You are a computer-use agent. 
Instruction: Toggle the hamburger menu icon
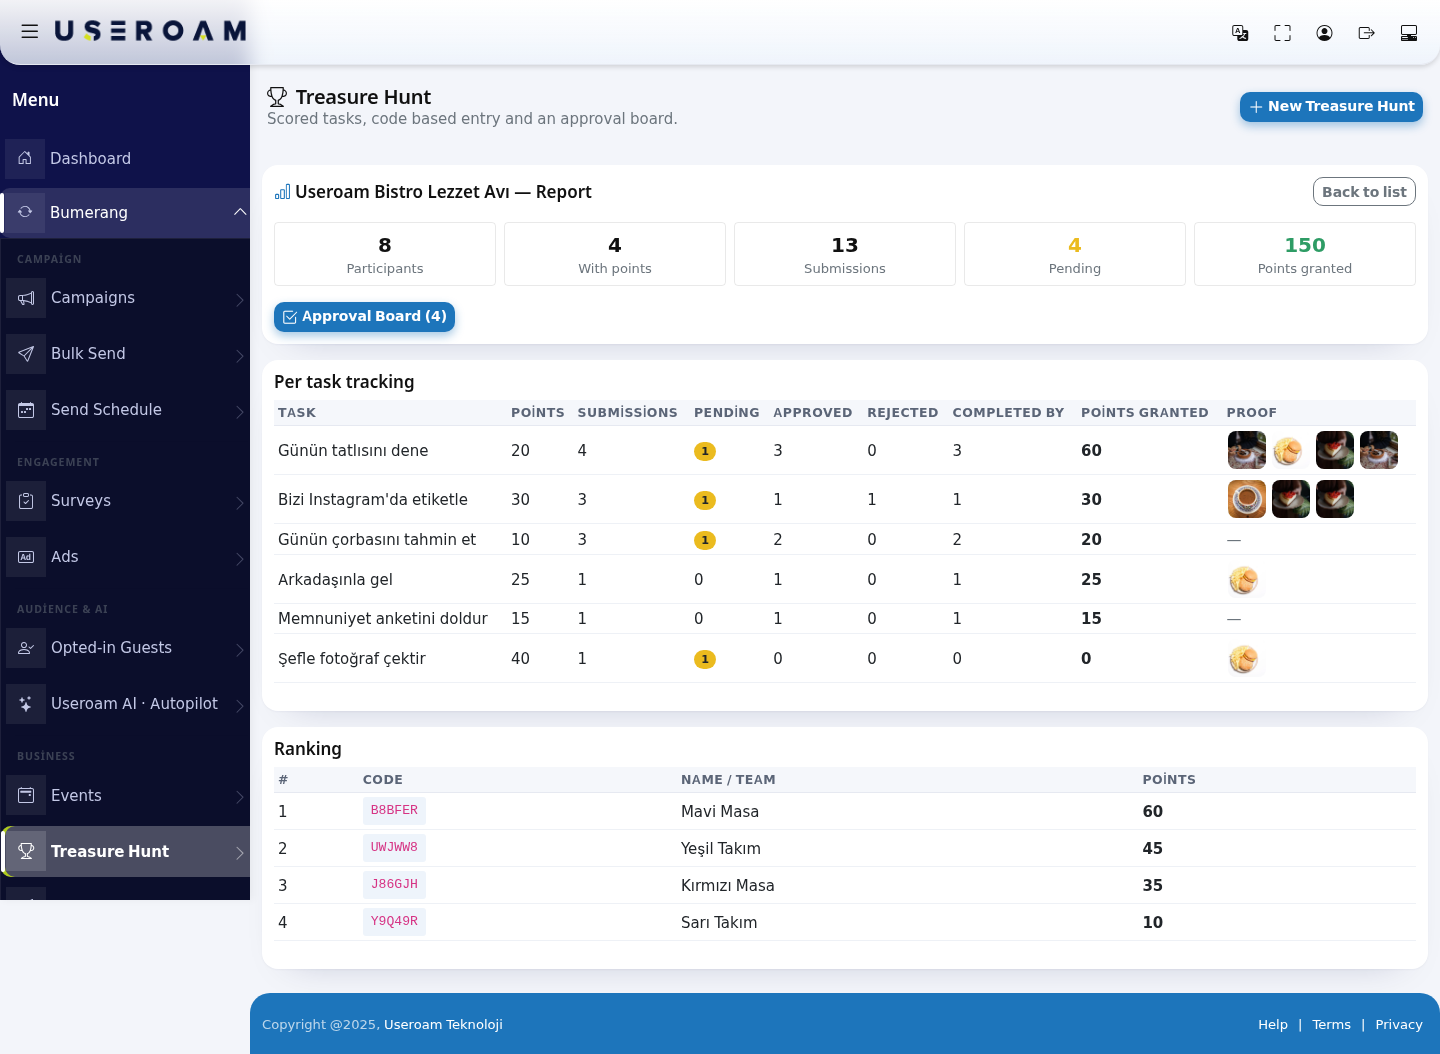pyautogui.click(x=30, y=31)
